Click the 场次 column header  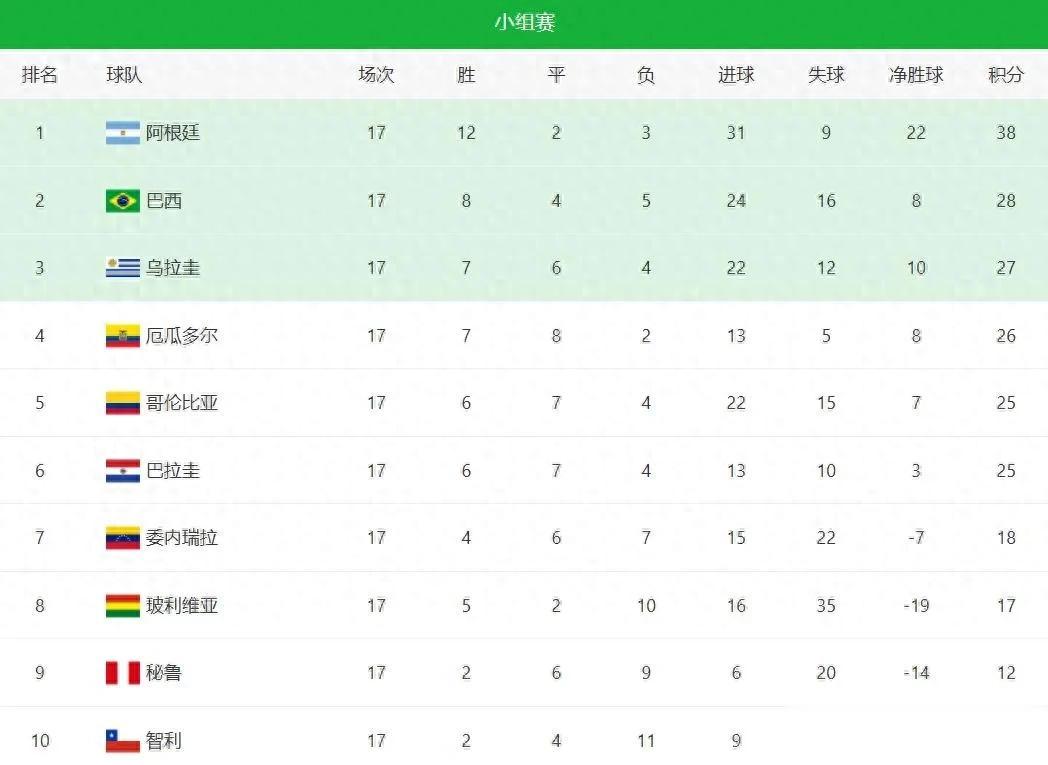tap(376, 75)
